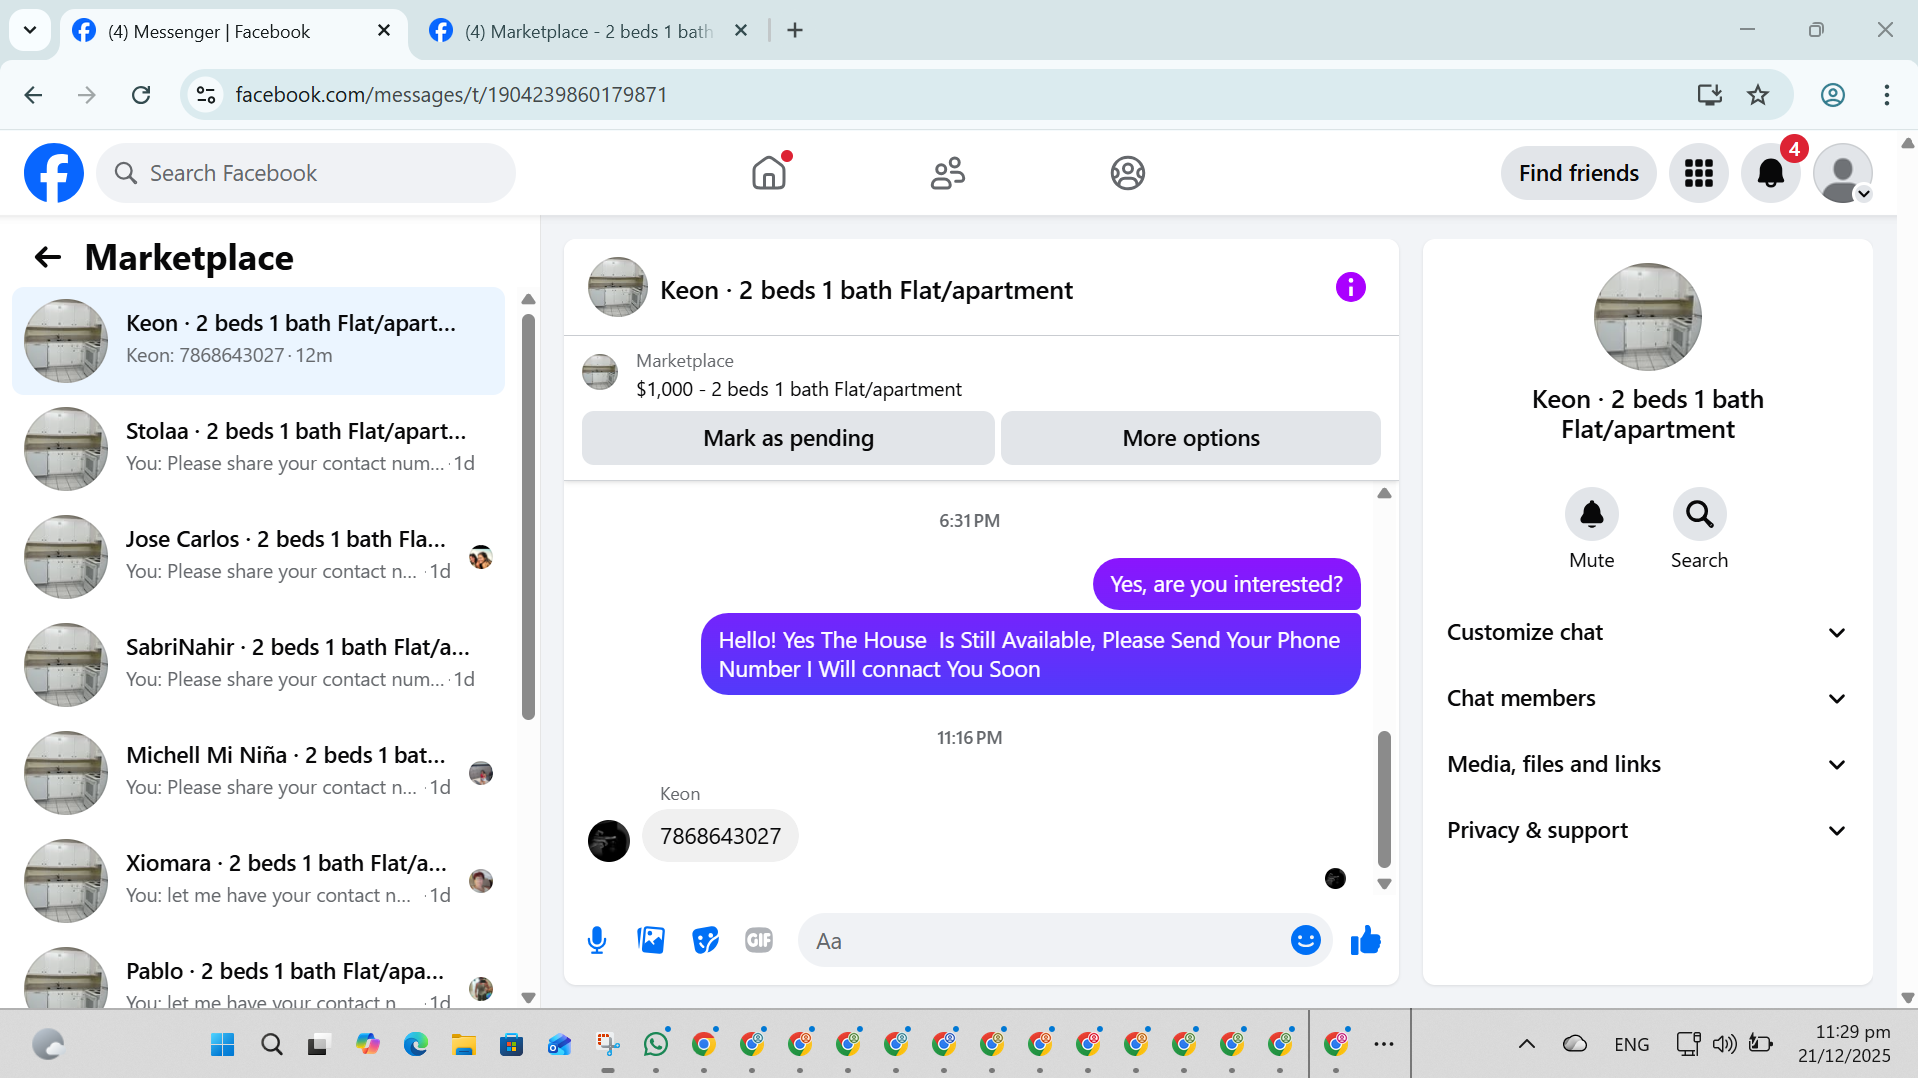Show hidden system tray icons chevron
The image size is (1918, 1078).
point(1526,1044)
